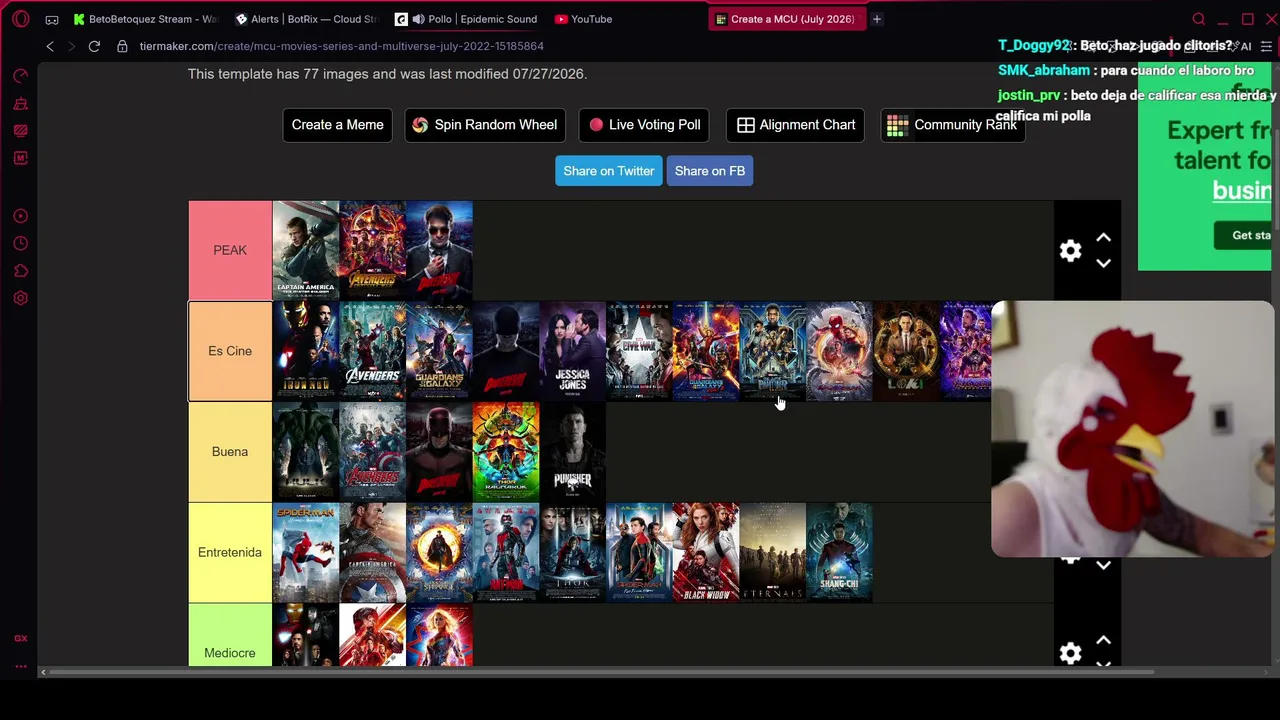Open the M-shaped sidebar icon
The width and height of the screenshot is (1280, 720).
tap(20, 158)
